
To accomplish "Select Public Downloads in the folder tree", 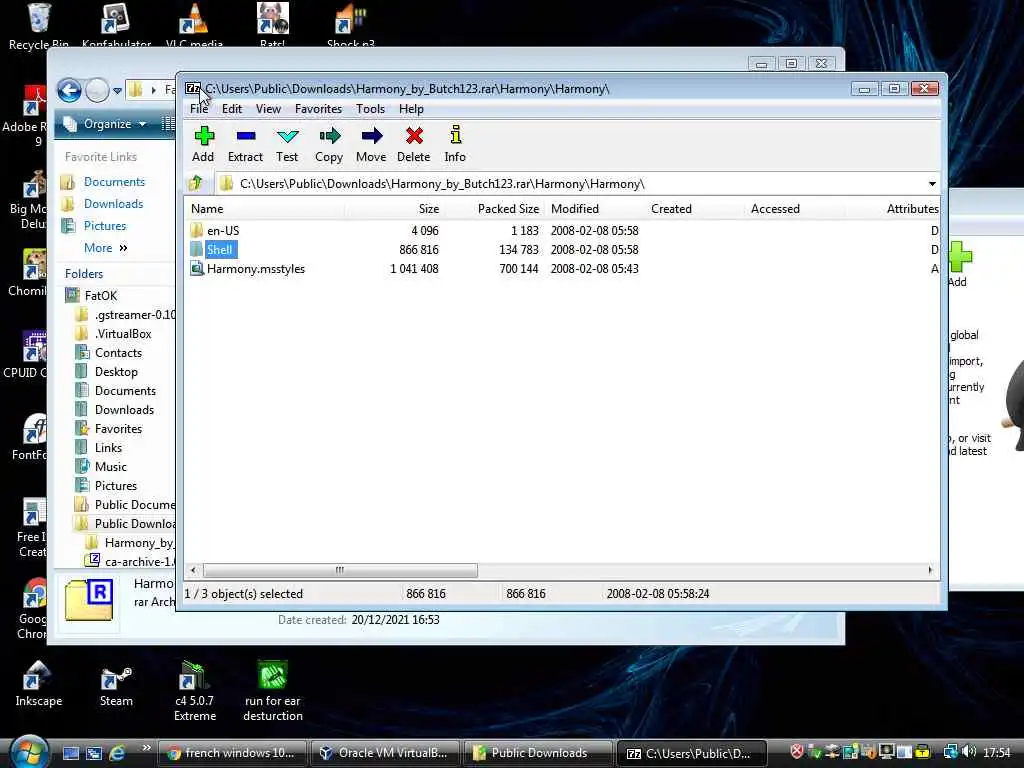I will pyautogui.click(x=134, y=524).
